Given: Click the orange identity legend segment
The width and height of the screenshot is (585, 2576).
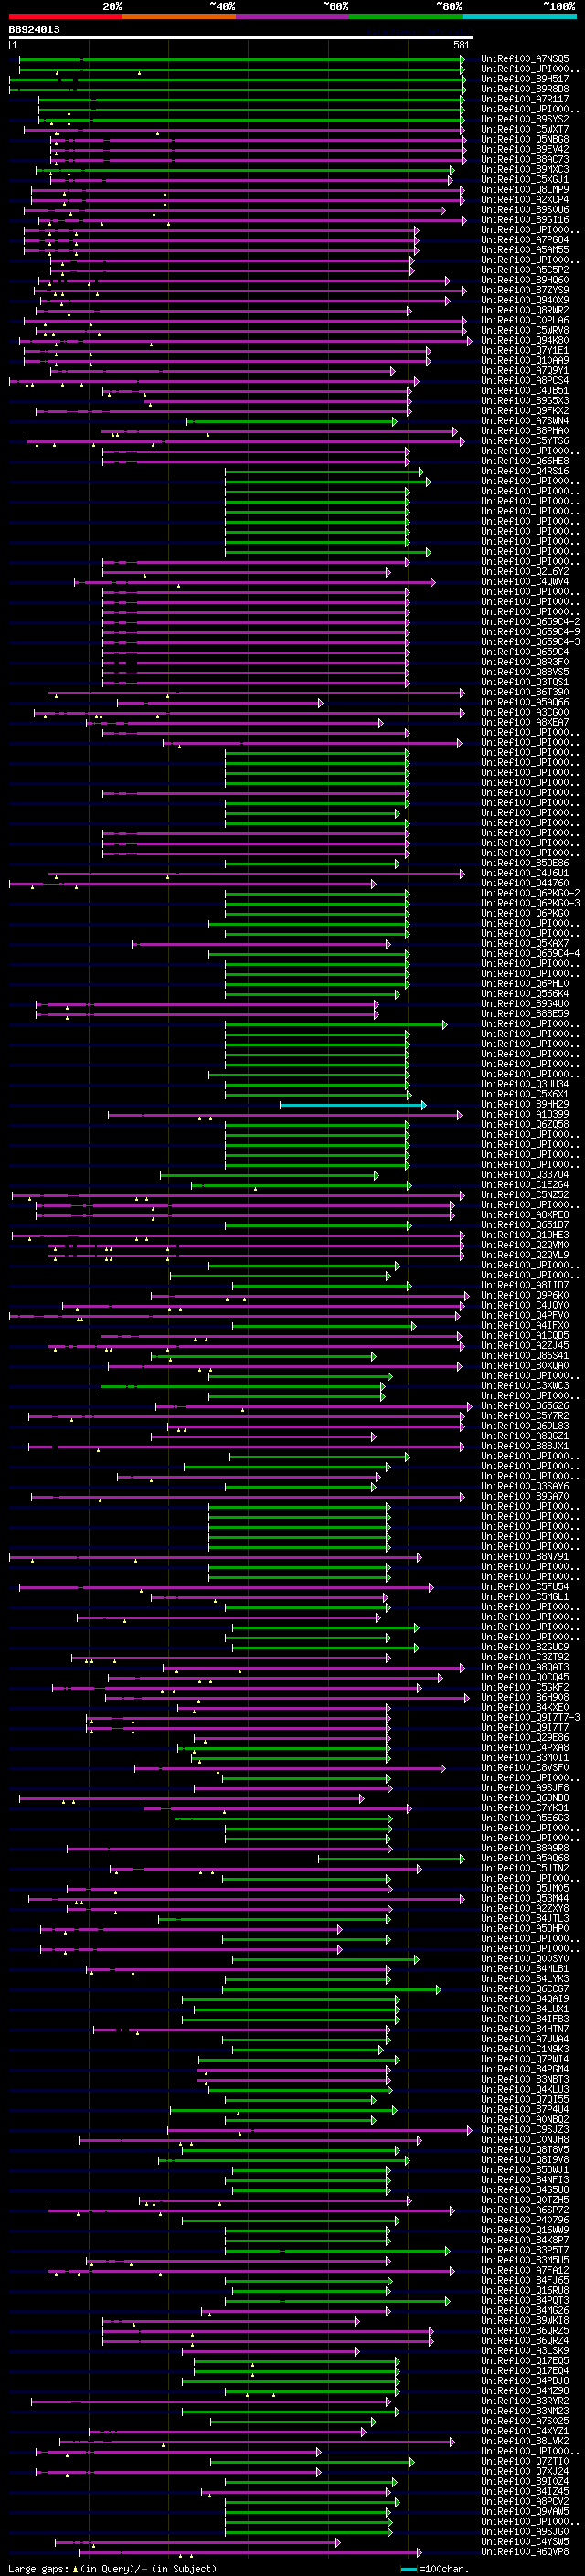Looking at the screenshot, I should click(179, 16).
